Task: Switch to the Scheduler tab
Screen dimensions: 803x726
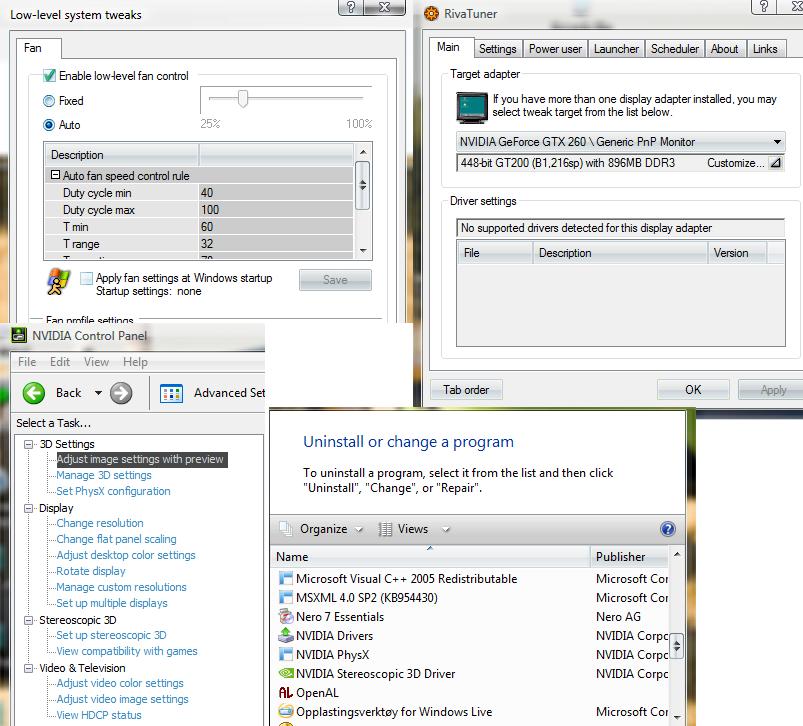Action: (674, 49)
